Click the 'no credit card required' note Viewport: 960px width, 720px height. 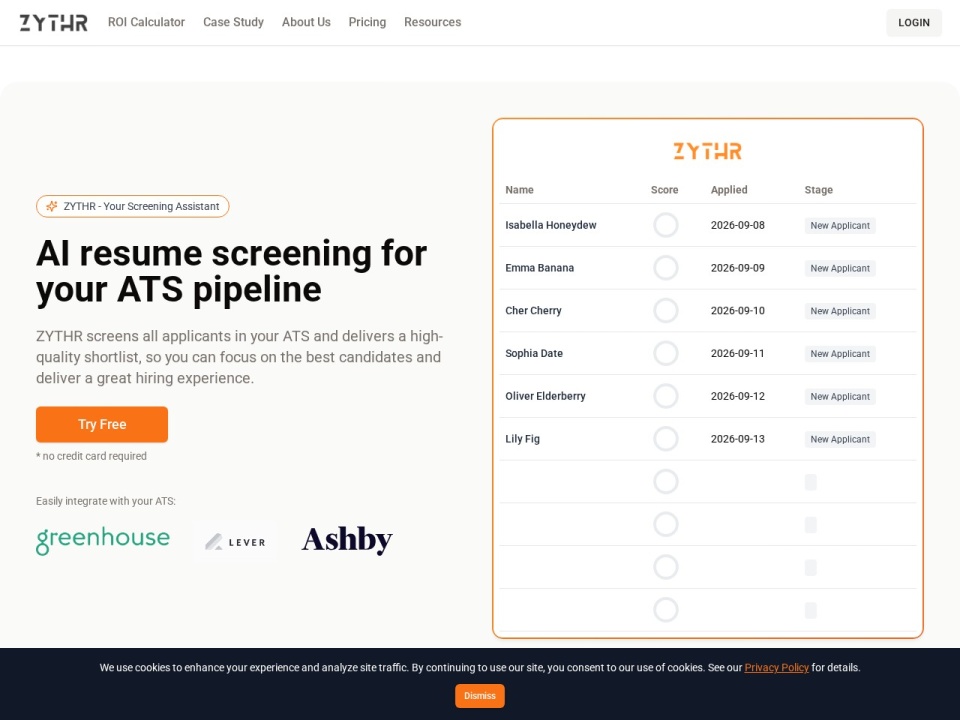click(x=91, y=456)
